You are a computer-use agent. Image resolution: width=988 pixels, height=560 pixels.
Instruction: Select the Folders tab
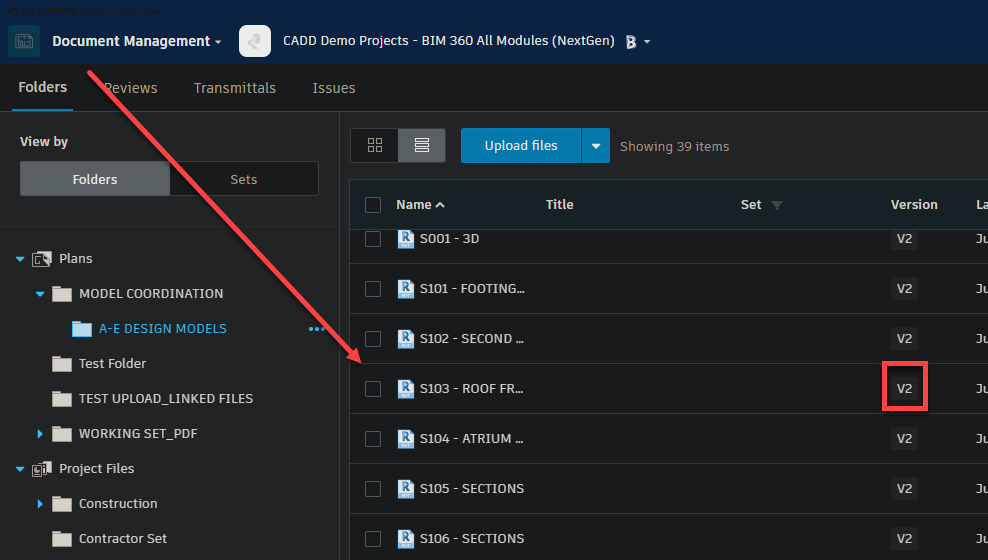pos(42,87)
